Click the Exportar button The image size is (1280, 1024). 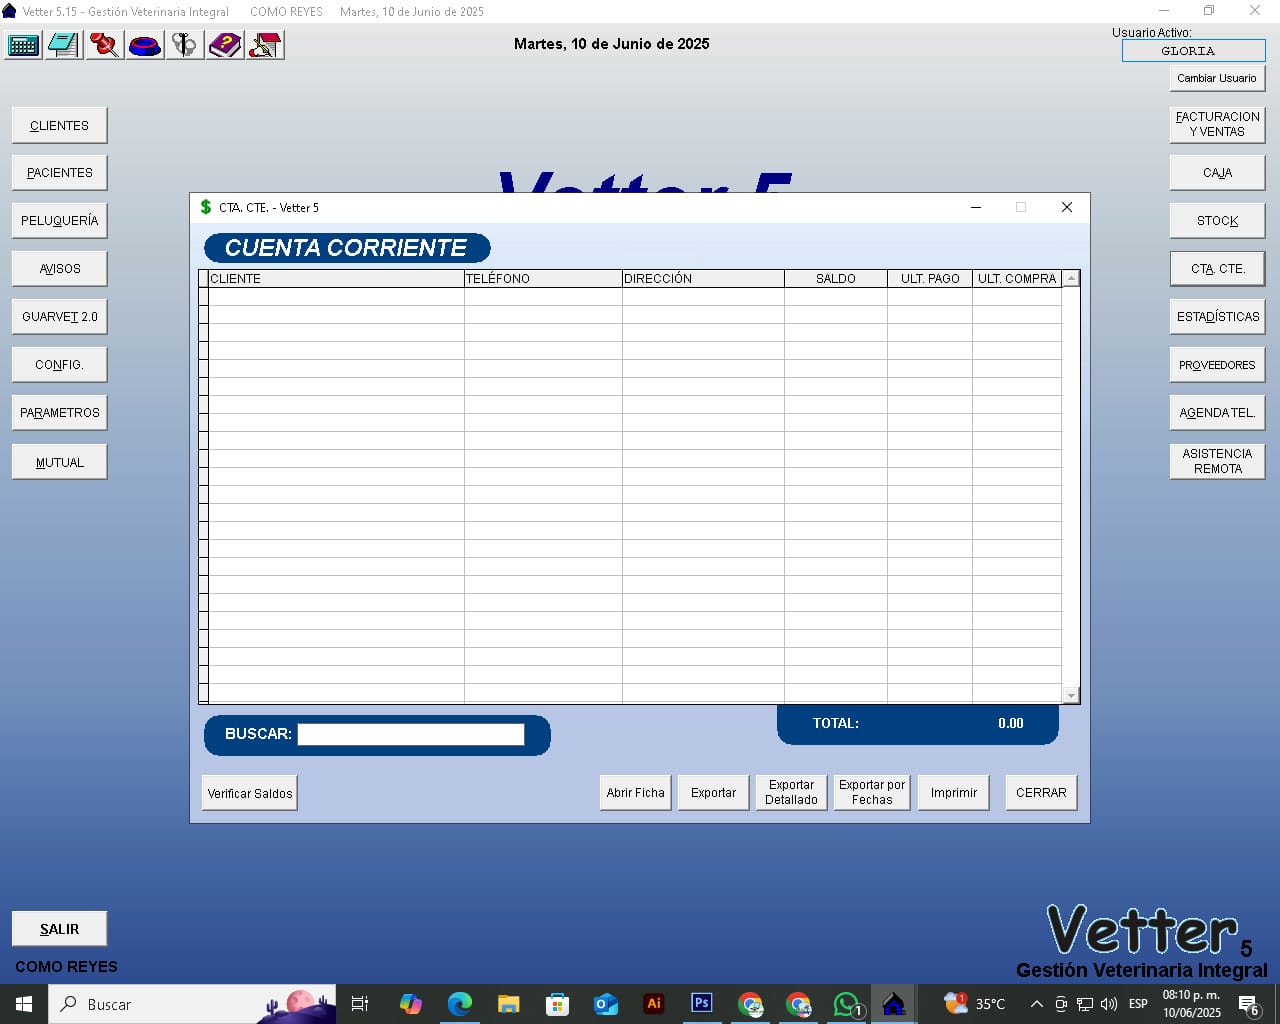713,792
